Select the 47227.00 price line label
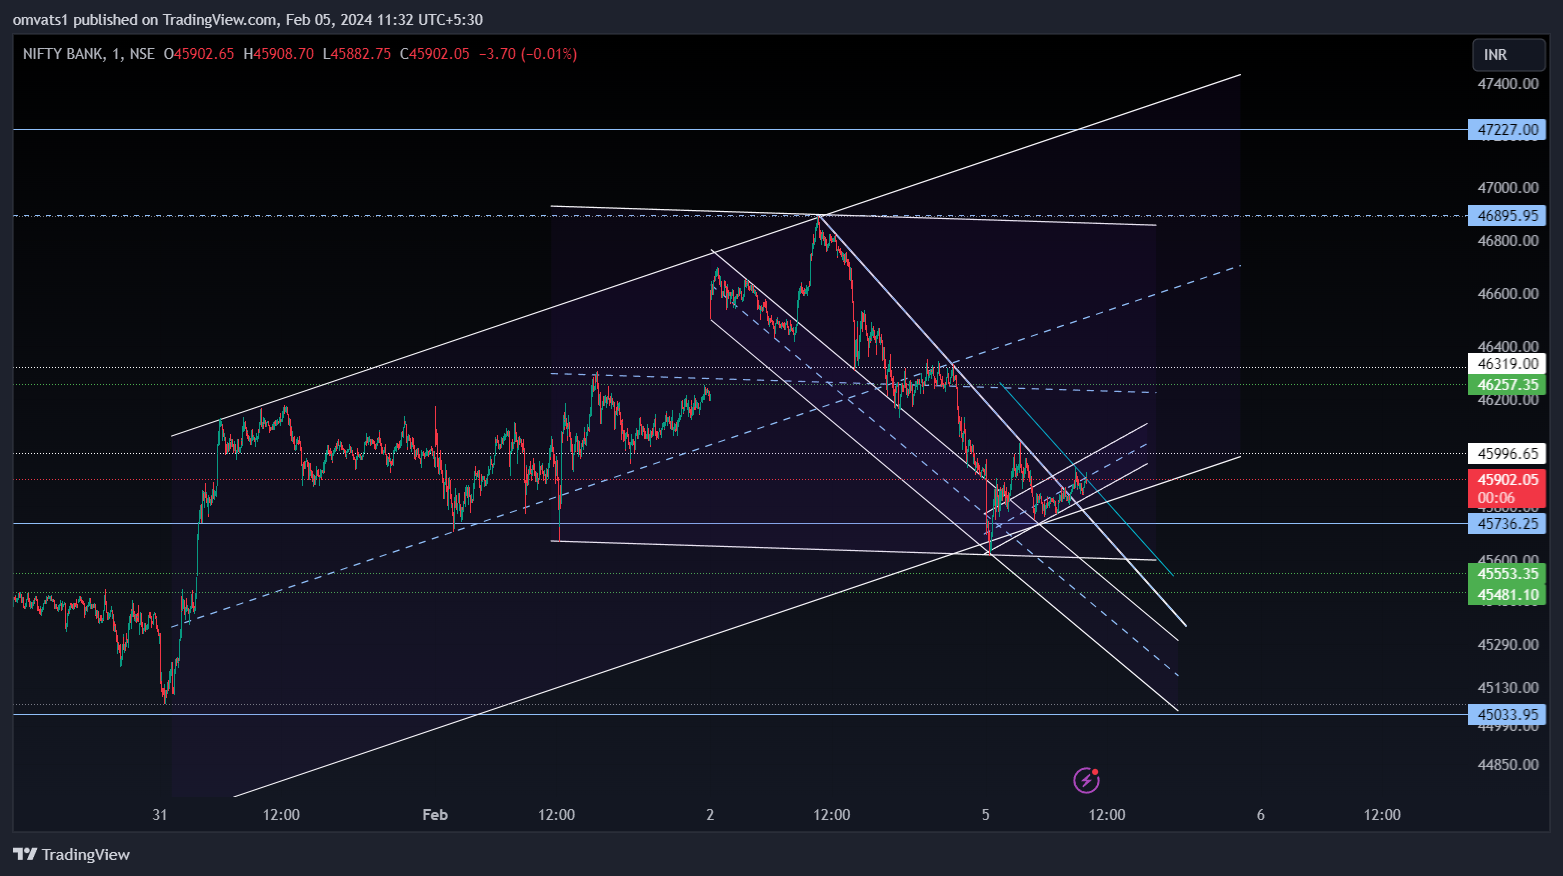 click(1507, 130)
